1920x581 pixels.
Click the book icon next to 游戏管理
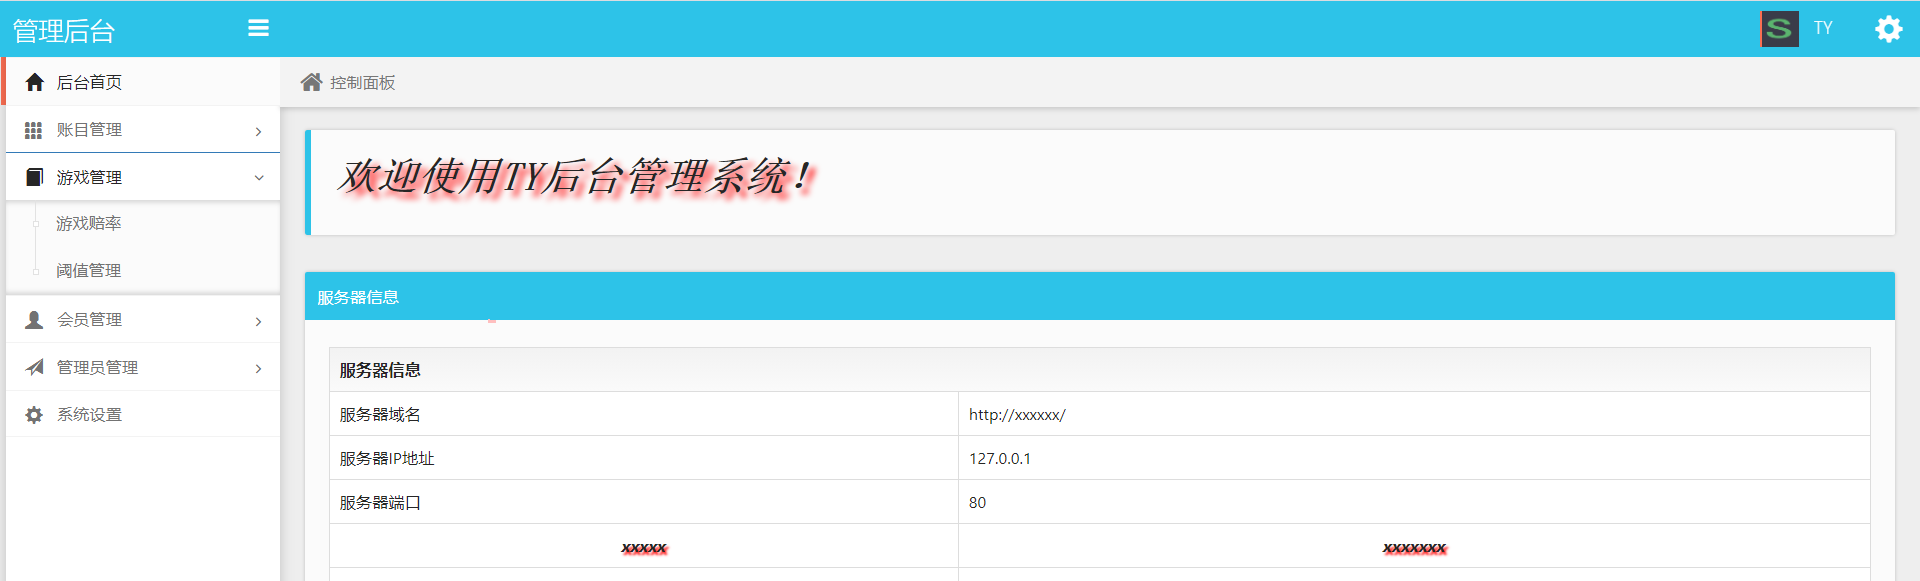coord(35,177)
